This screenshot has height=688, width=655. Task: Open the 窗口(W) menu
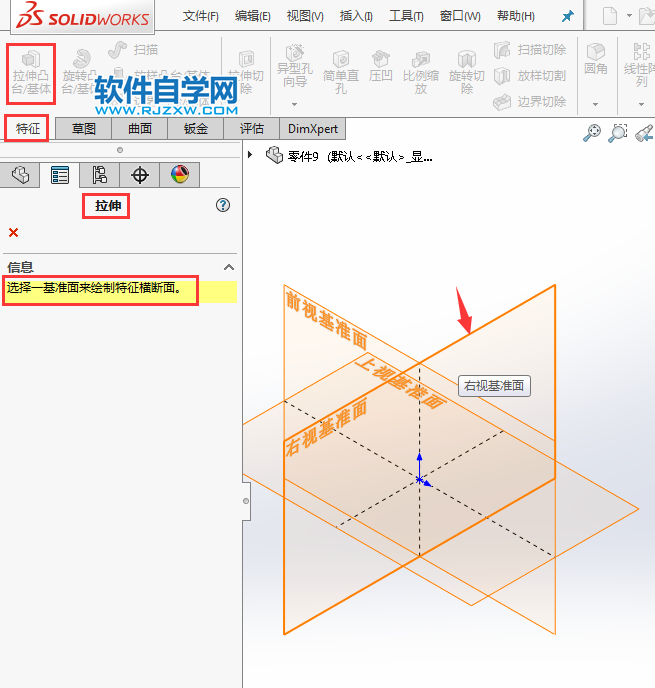click(460, 17)
